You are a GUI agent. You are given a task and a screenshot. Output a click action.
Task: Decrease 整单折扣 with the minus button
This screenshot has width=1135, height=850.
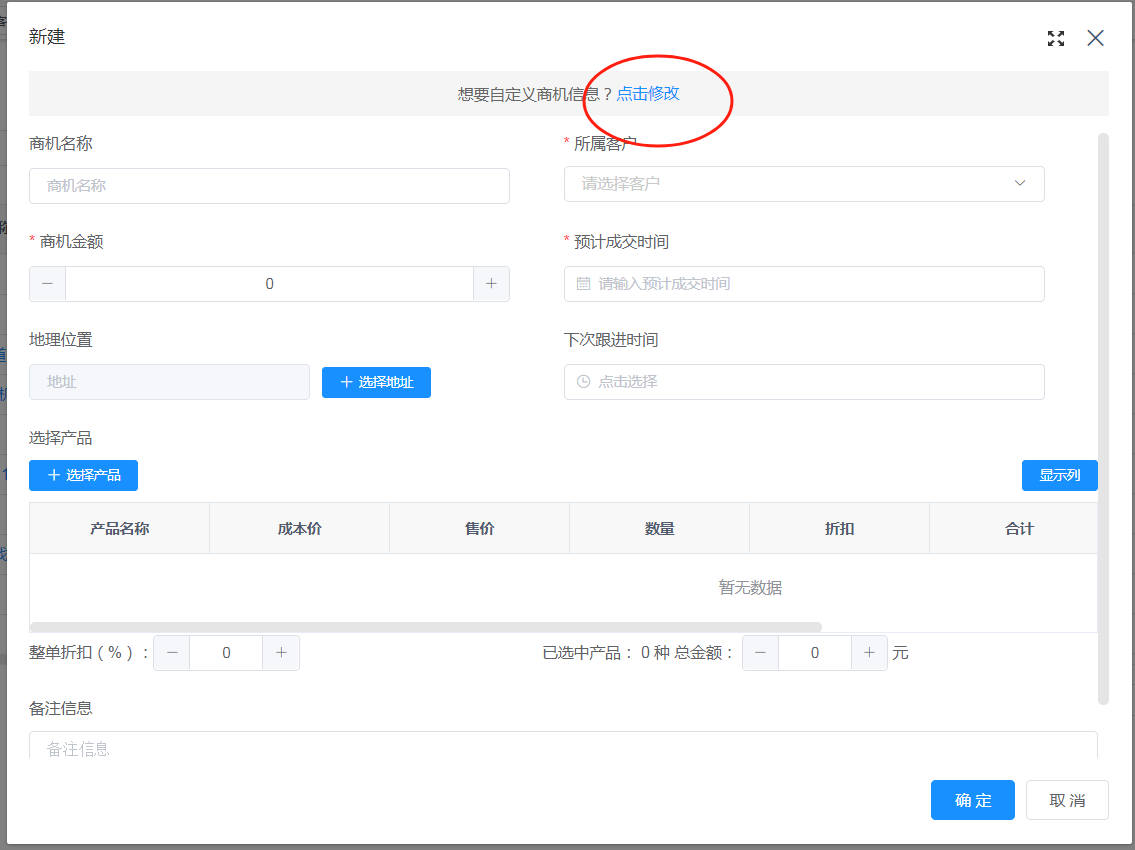coord(172,653)
